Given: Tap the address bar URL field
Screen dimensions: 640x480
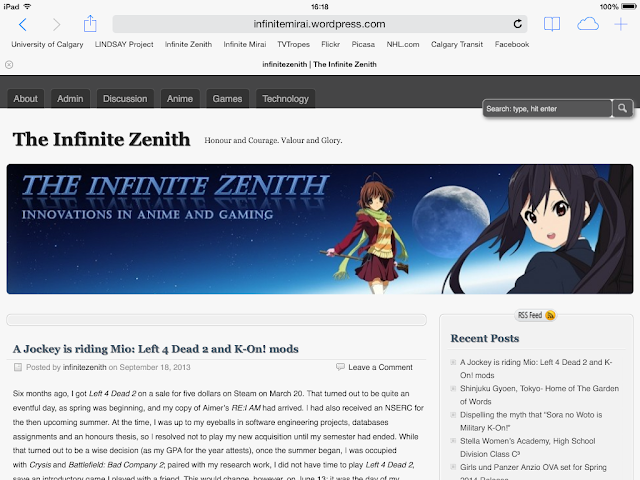Looking at the screenshot, I should 320,24.
